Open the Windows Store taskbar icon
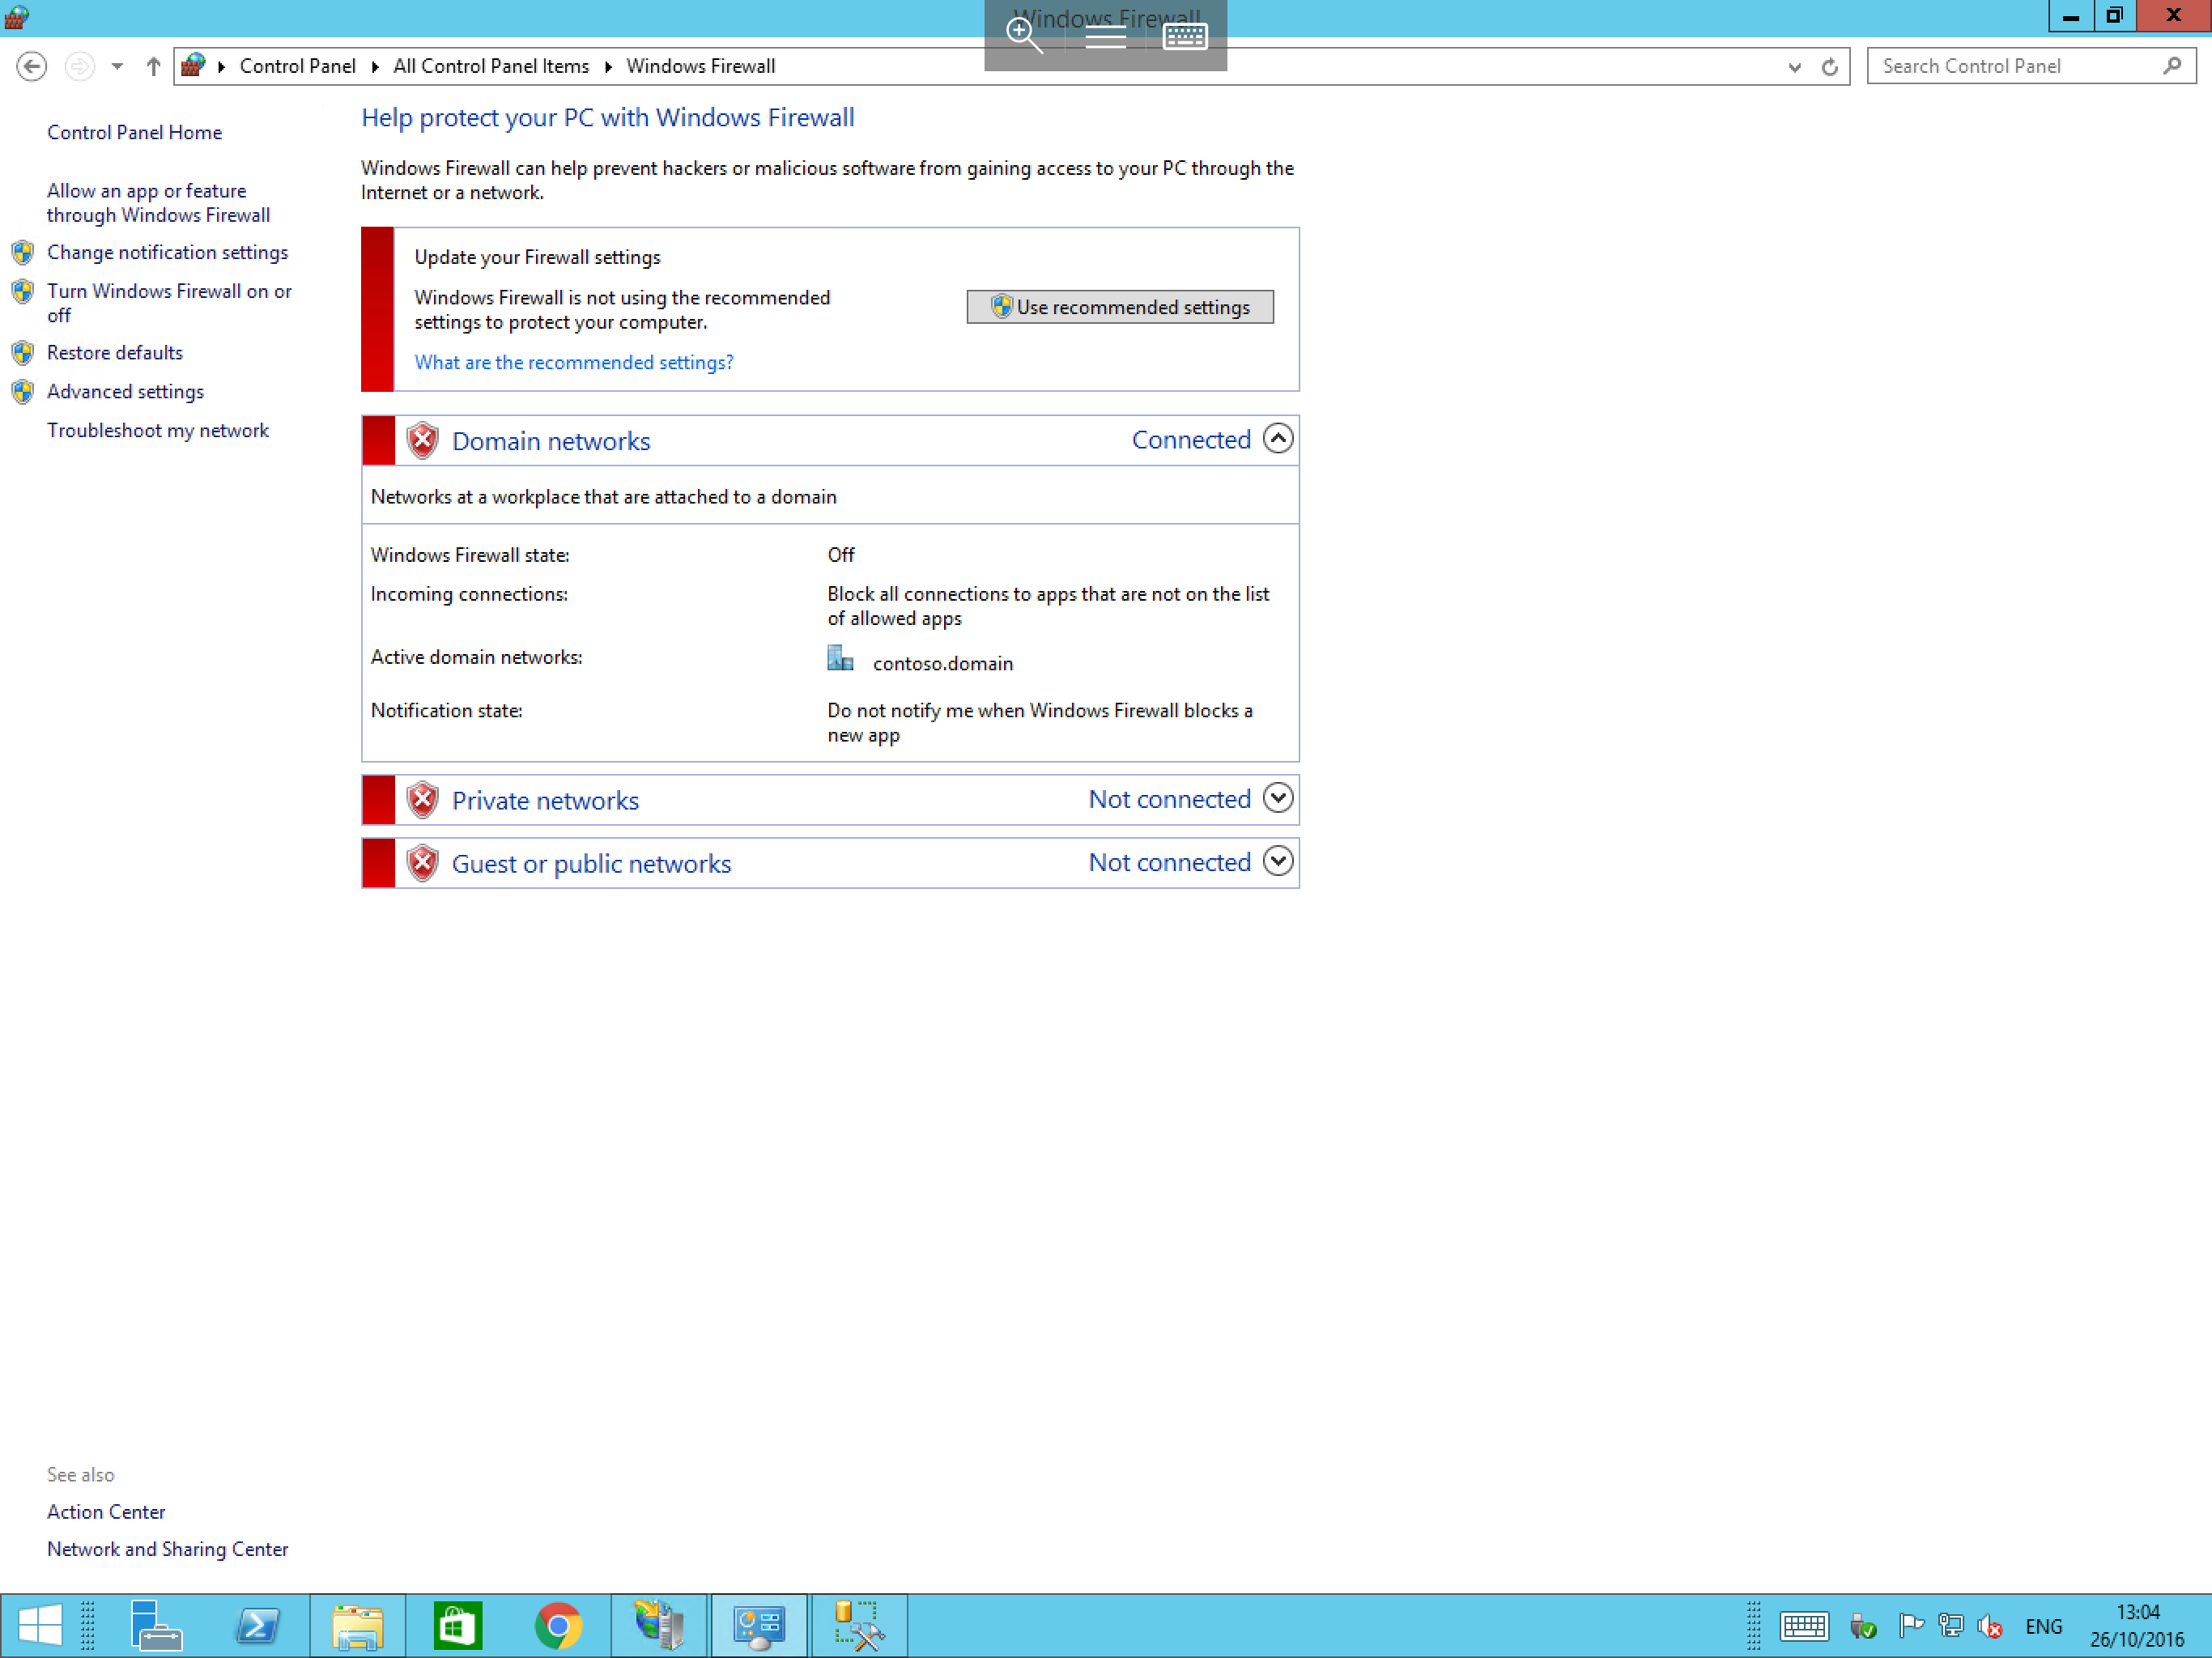Viewport: 2212px width, 1658px height. 458,1625
